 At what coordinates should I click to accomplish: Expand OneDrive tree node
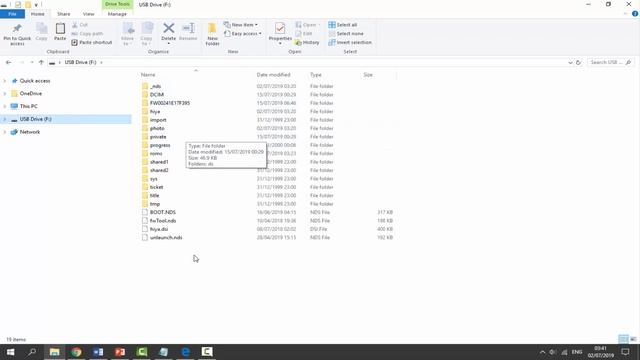5,93
